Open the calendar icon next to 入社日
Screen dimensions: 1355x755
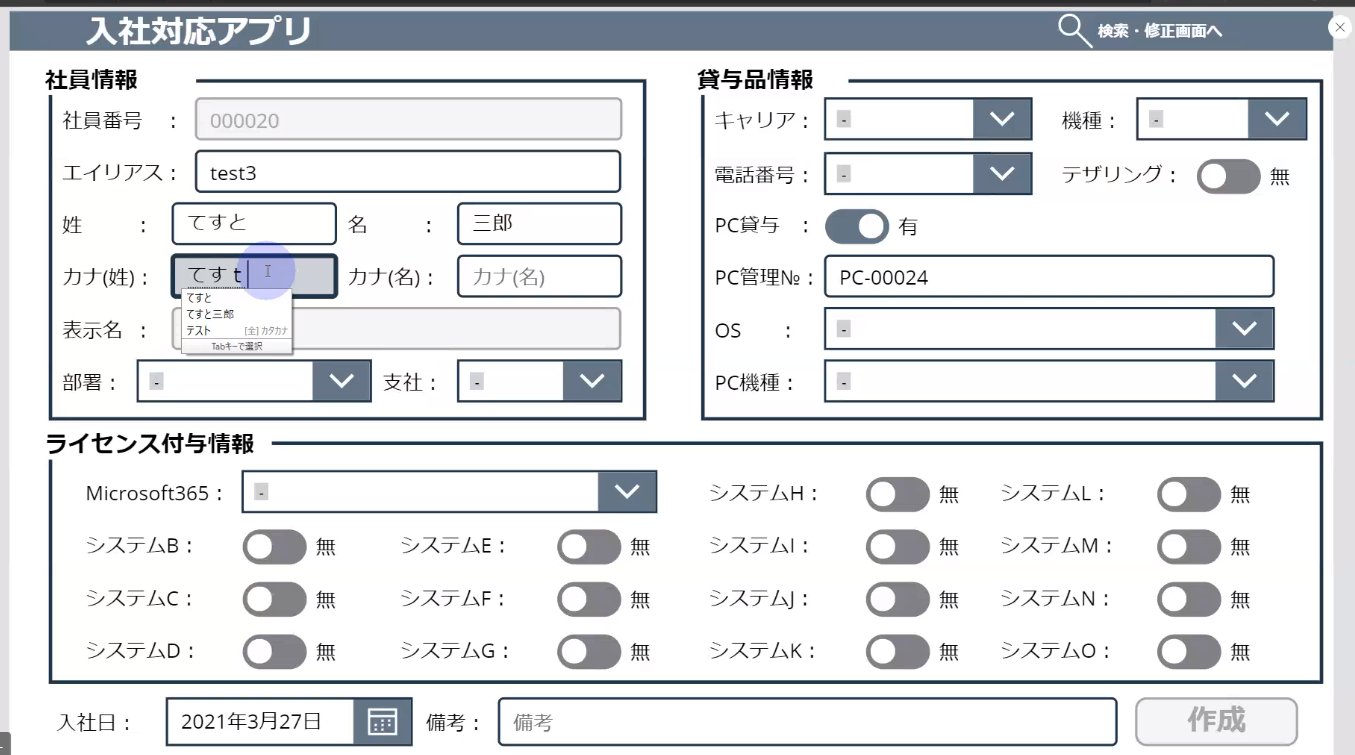(383, 721)
